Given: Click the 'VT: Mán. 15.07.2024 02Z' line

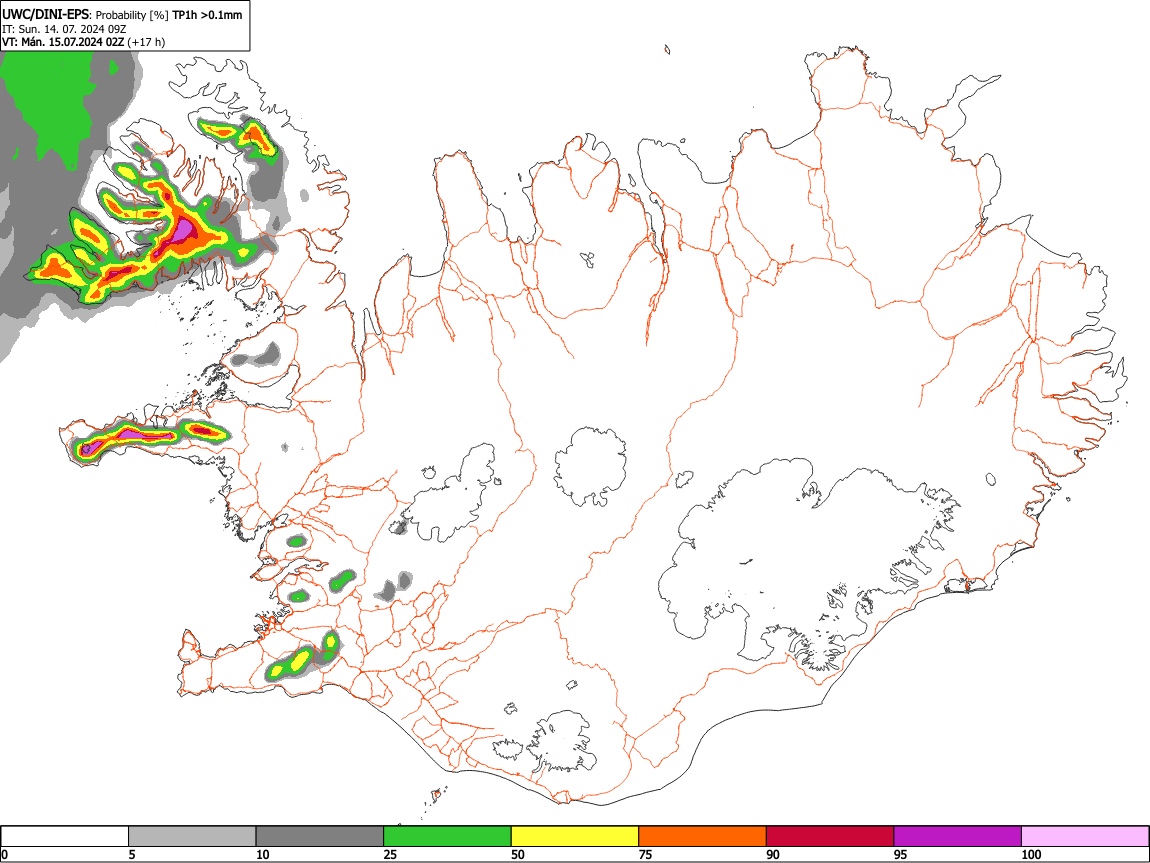Looking at the screenshot, I should 63,42.
